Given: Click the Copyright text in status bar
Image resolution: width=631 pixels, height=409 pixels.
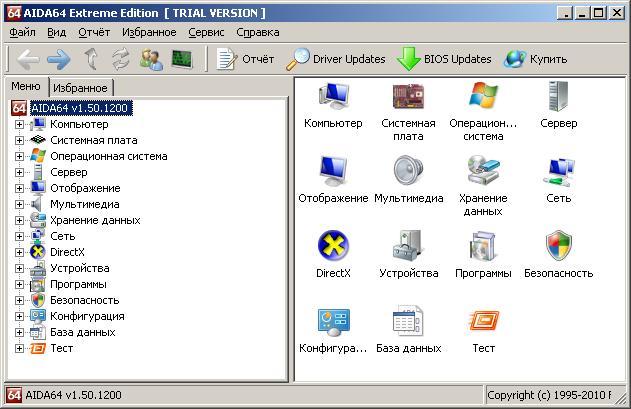Looking at the screenshot, I should 550,395.
